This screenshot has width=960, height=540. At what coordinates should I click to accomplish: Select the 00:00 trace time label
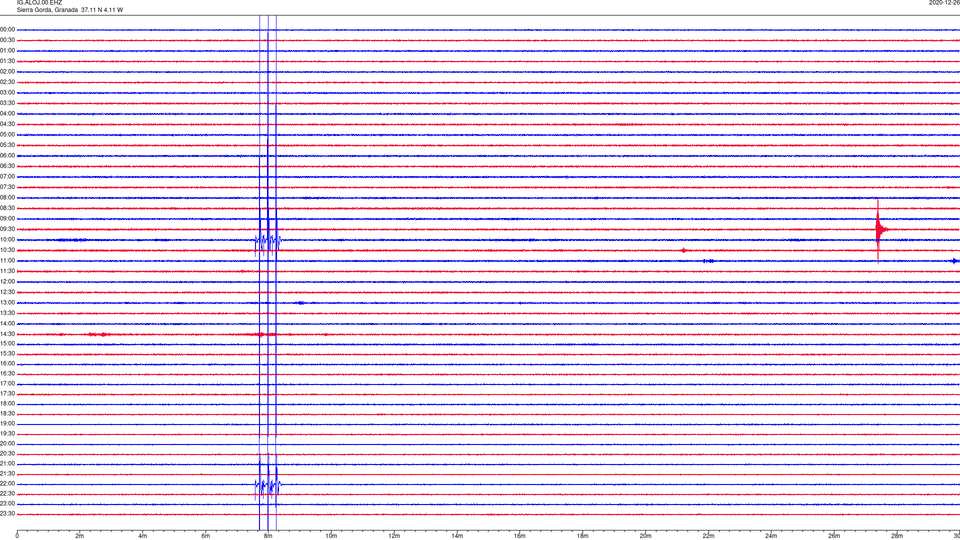(7, 29)
